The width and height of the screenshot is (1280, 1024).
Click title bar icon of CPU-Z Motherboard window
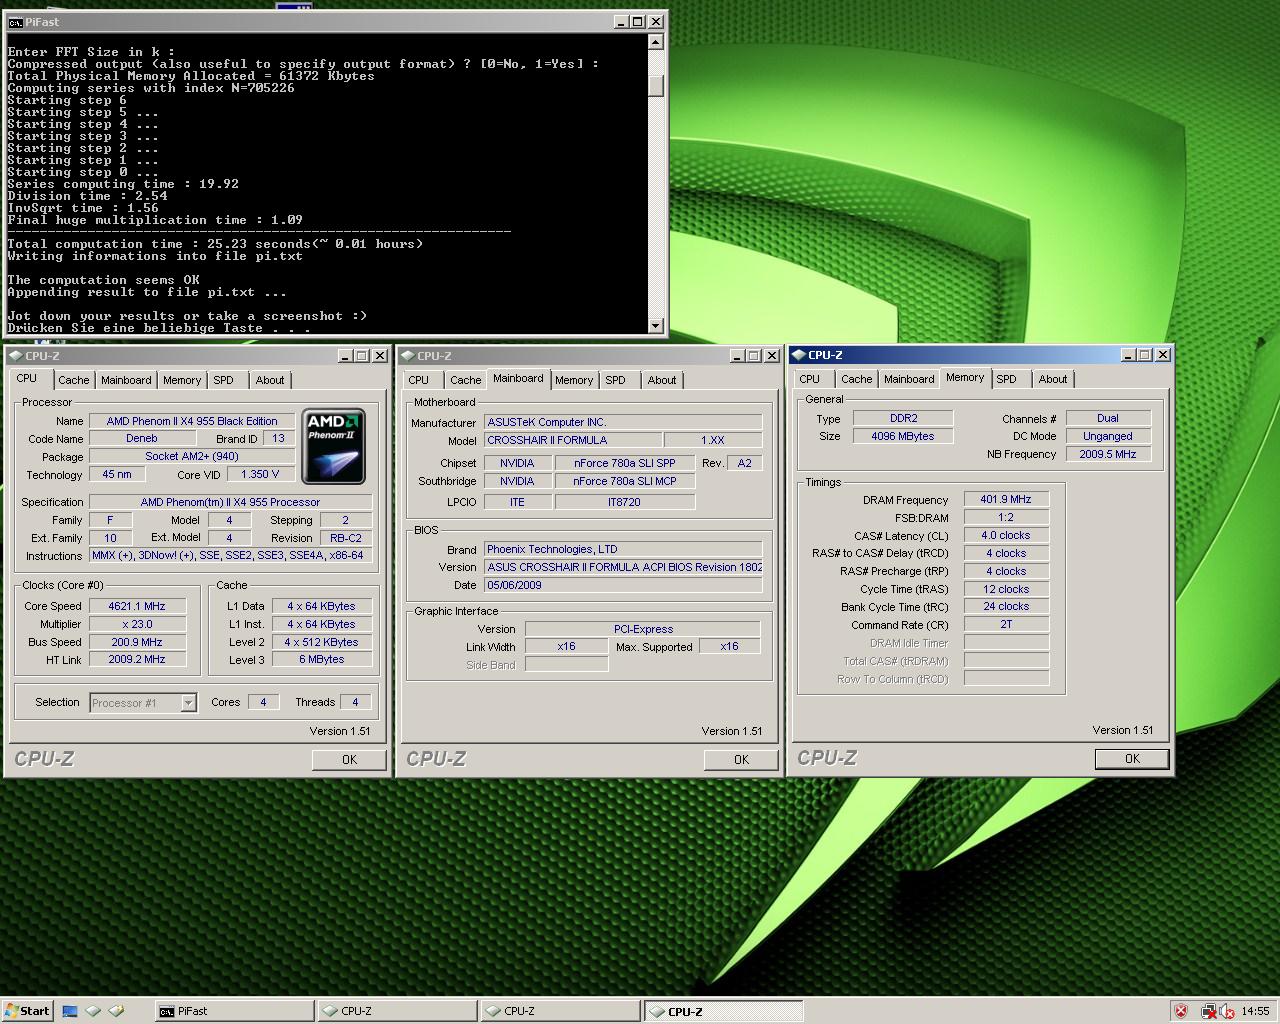click(x=406, y=356)
